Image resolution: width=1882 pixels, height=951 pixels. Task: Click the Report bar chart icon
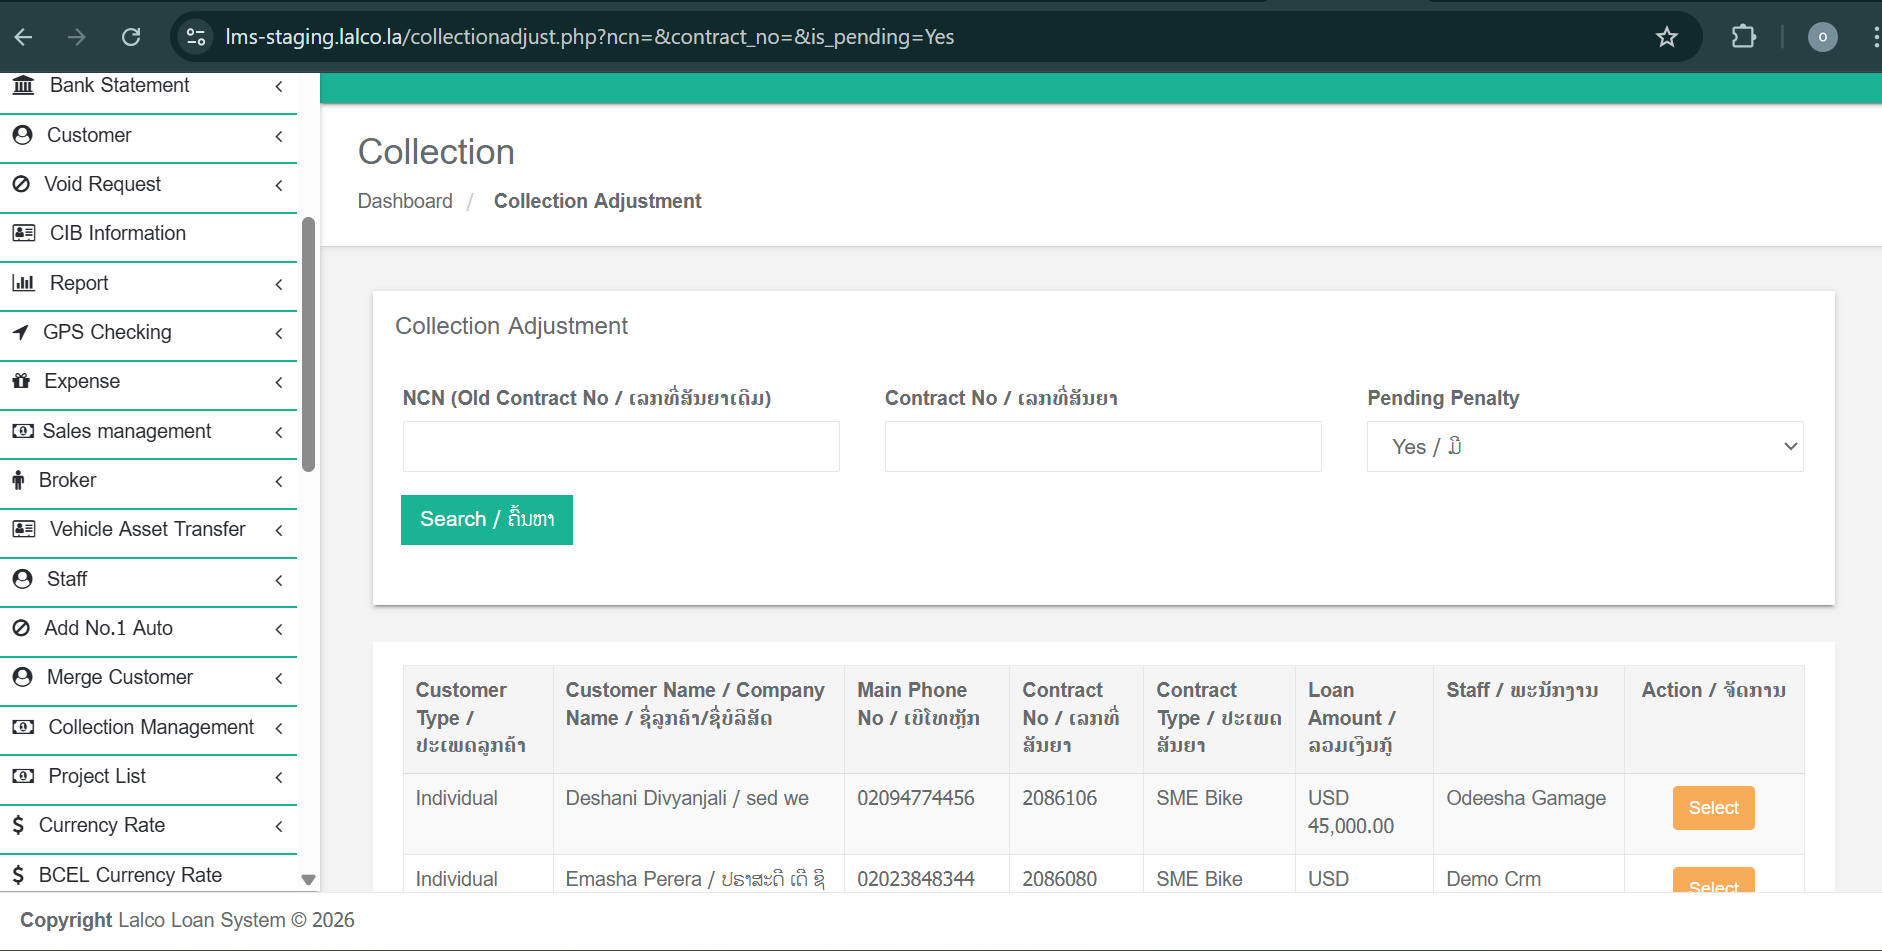coord(23,283)
